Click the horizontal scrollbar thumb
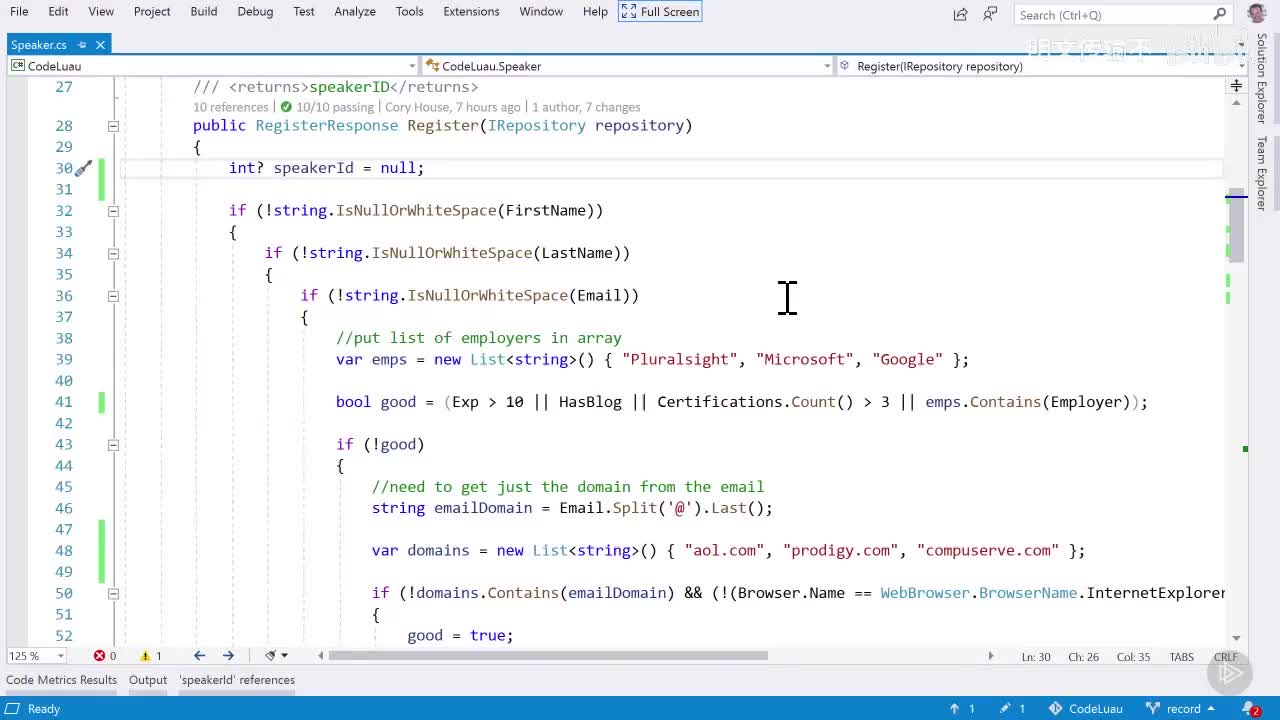The height and width of the screenshot is (720, 1280). click(548, 656)
